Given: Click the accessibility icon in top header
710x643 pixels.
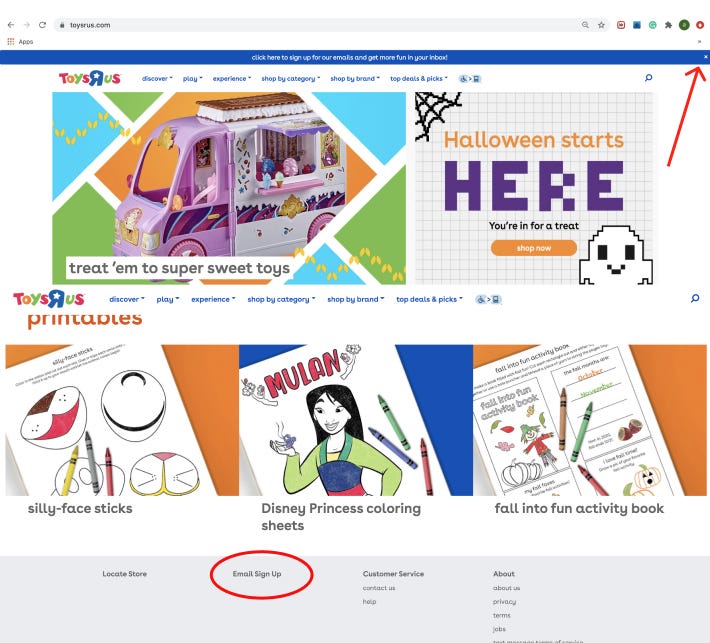Looking at the screenshot, I should coord(470,79).
